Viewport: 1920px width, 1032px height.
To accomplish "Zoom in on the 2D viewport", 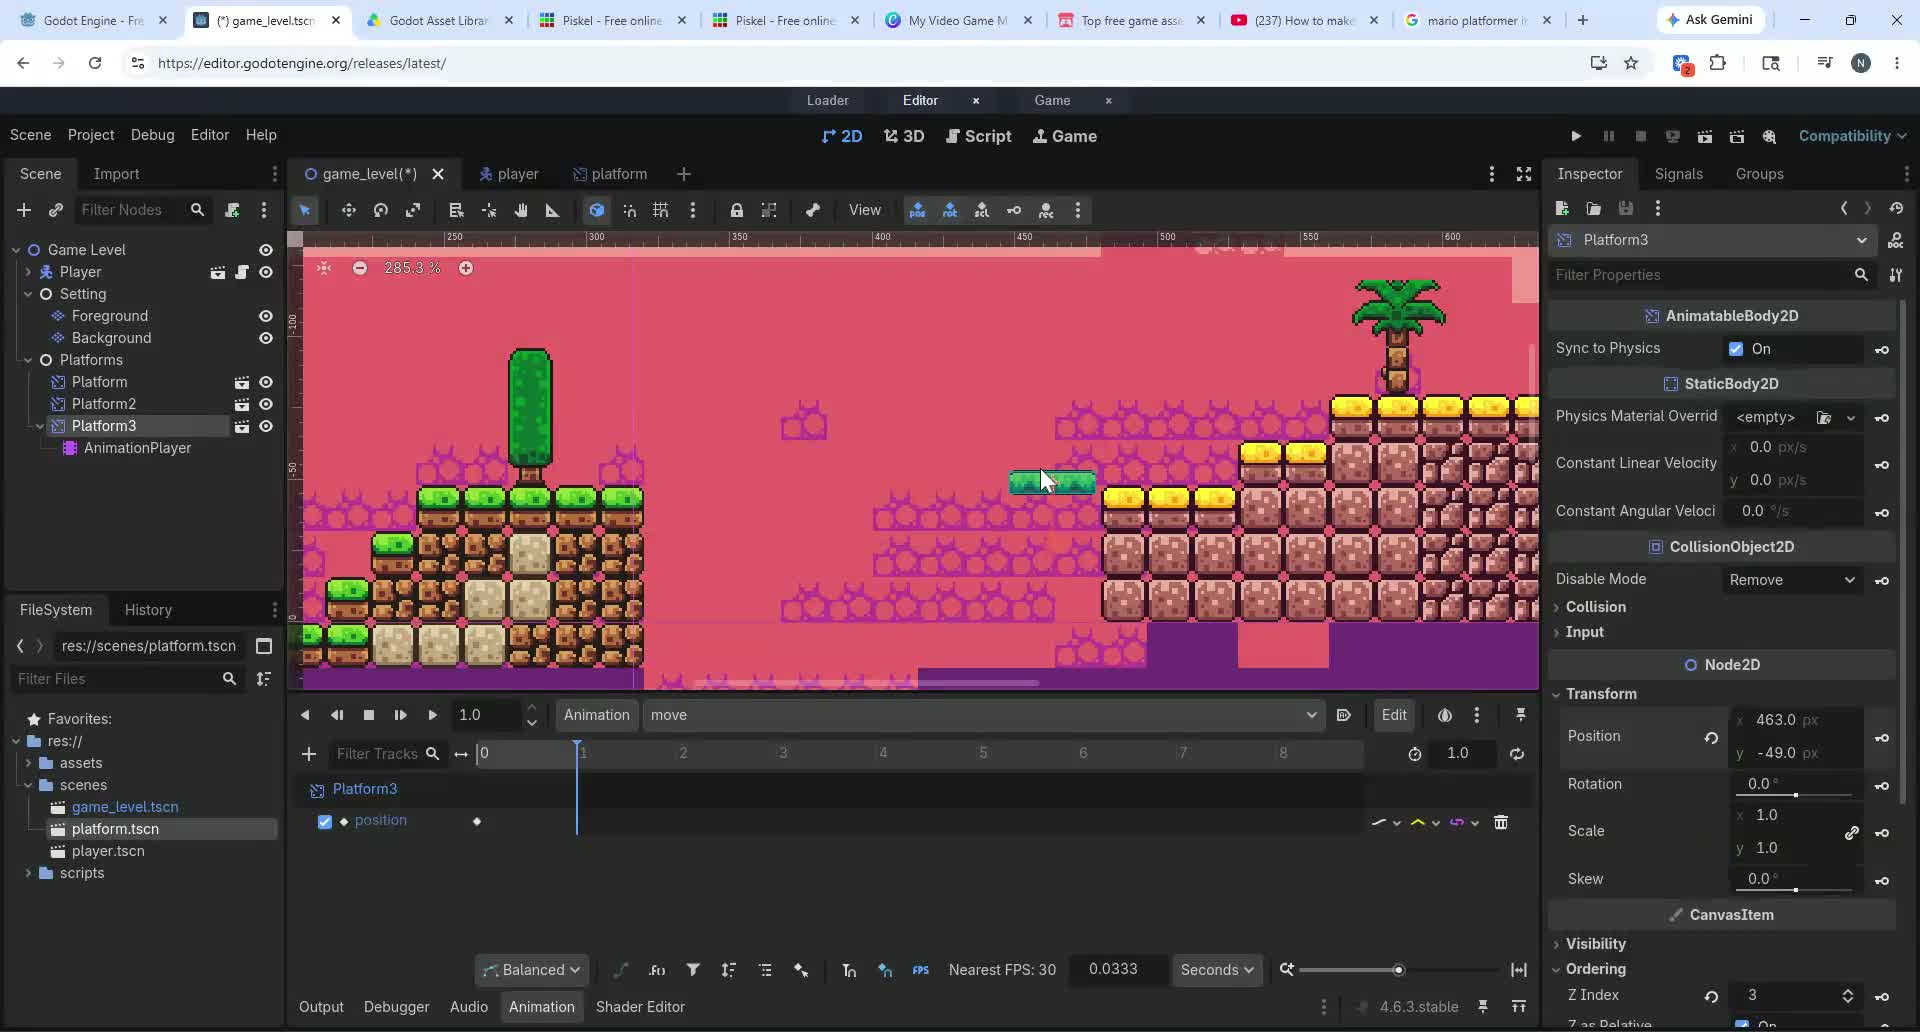I will (466, 268).
